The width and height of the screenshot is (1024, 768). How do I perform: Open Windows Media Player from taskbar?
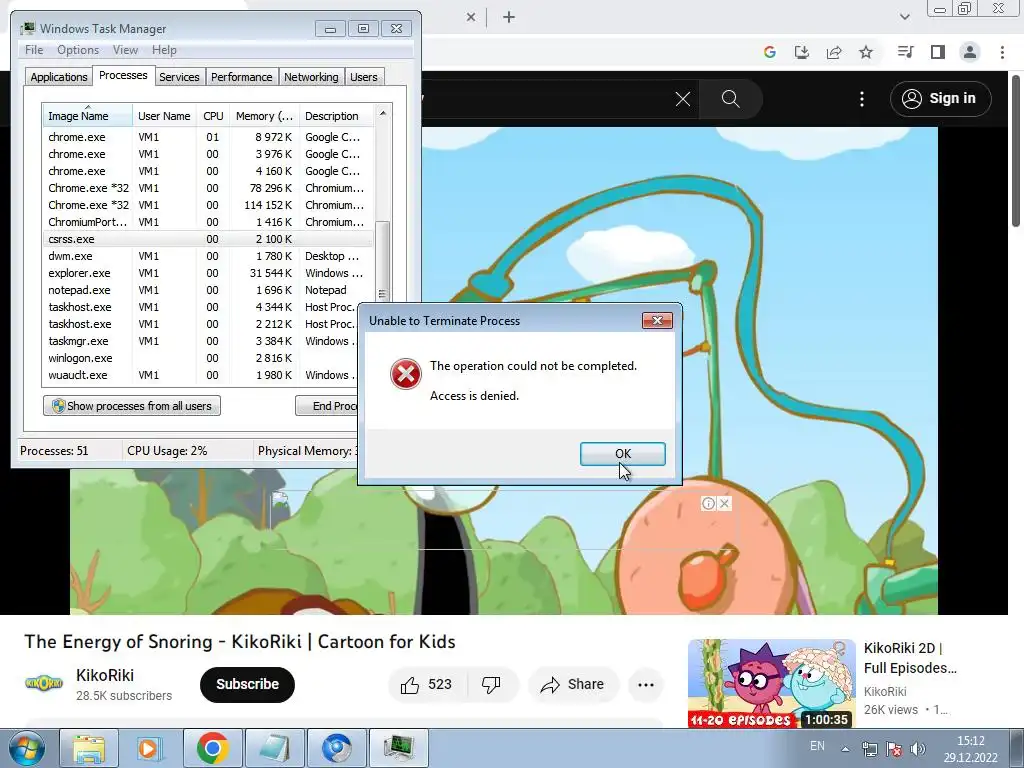click(x=150, y=748)
